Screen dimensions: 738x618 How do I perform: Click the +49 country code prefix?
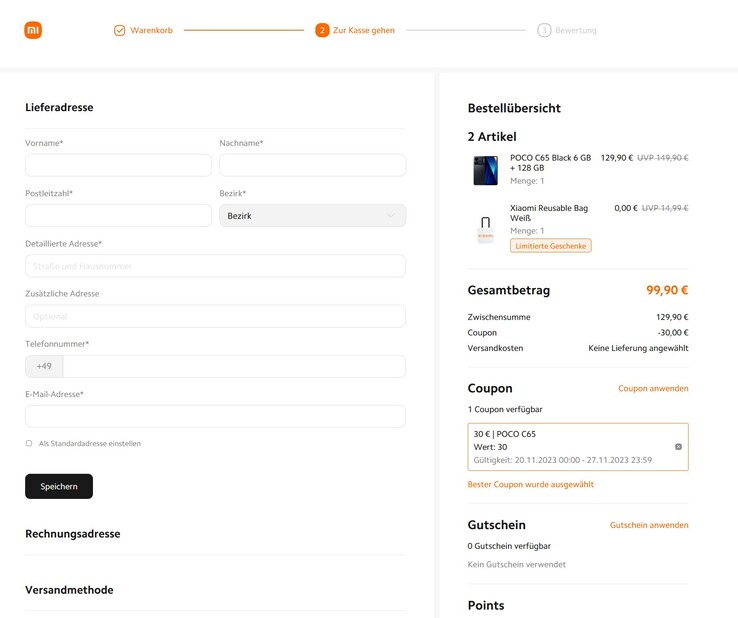coord(44,366)
